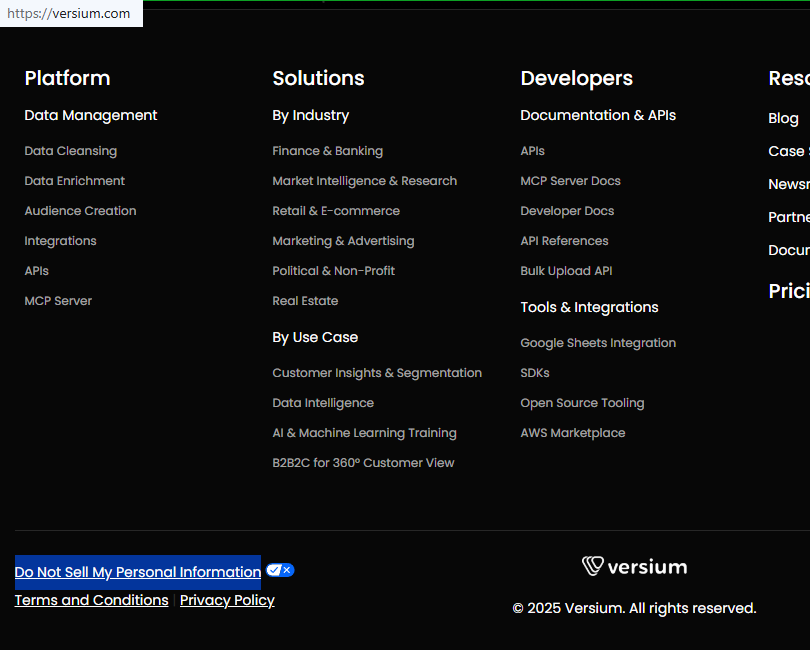The height and width of the screenshot is (650, 810).
Task: Select Retail & E-commerce solution
Action: coord(336,211)
